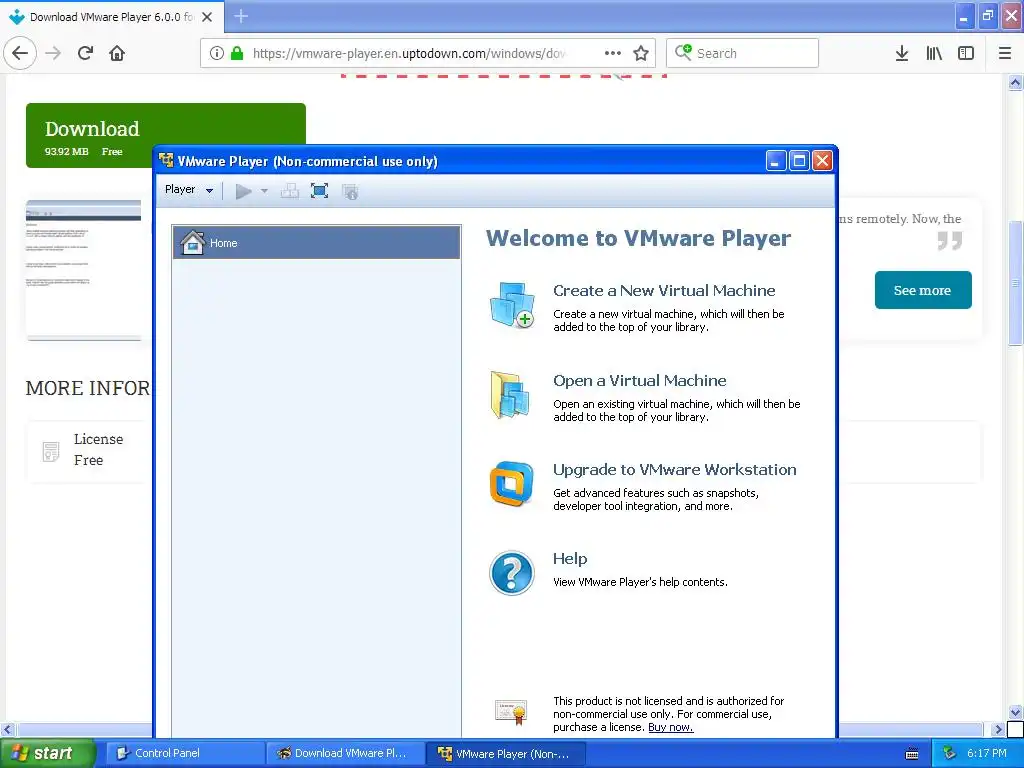The width and height of the screenshot is (1024, 768).
Task: Click the green Download button in Firefox
Action: 165,135
